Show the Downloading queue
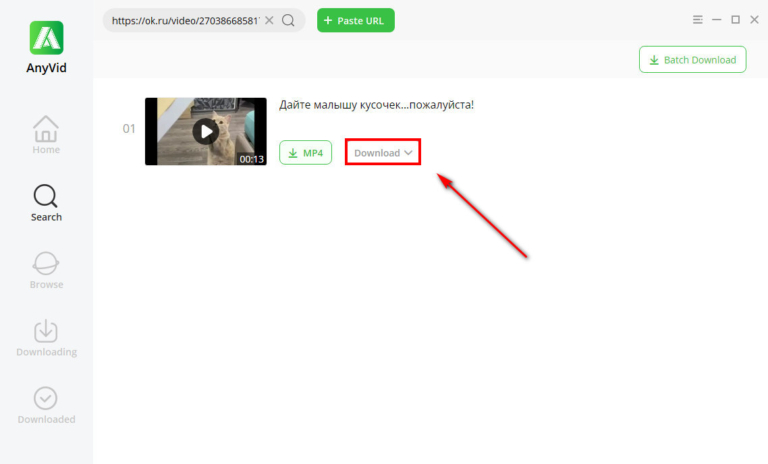768x464 pixels. (46, 338)
